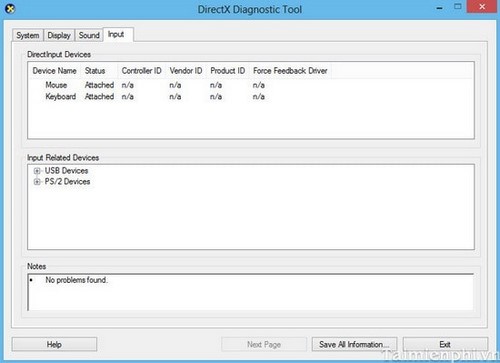The height and width of the screenshot is (363, 500).
Task: Click the Status column header
Action: pyautogui.click(x=99, y=71)
